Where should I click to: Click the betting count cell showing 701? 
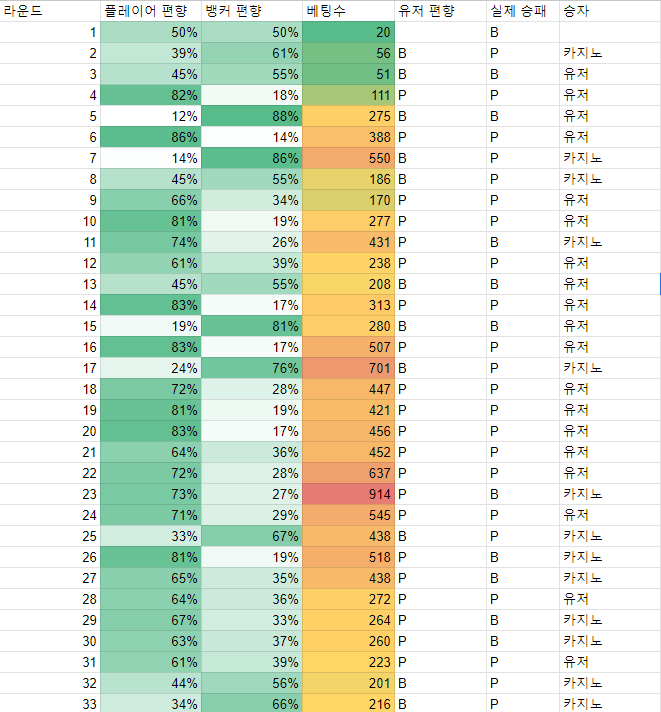click(349, 368)
